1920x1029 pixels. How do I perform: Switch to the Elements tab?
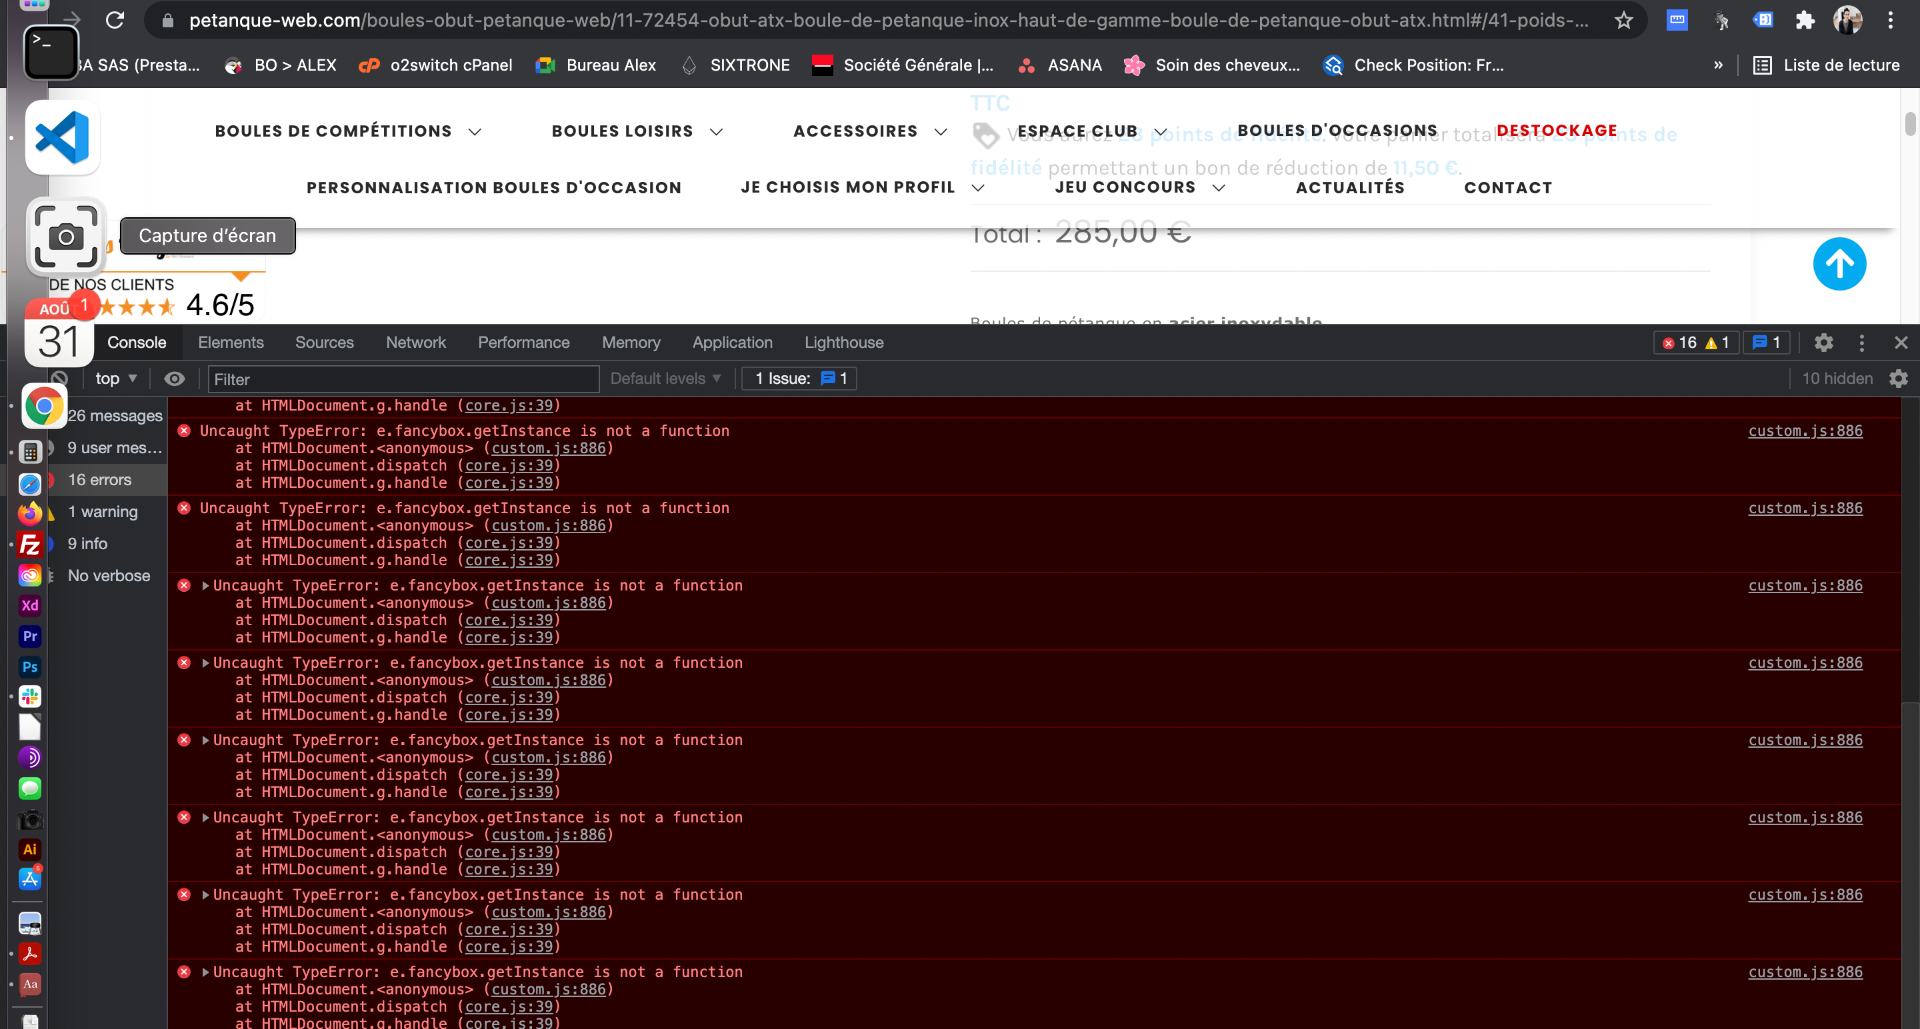(231, 343)
